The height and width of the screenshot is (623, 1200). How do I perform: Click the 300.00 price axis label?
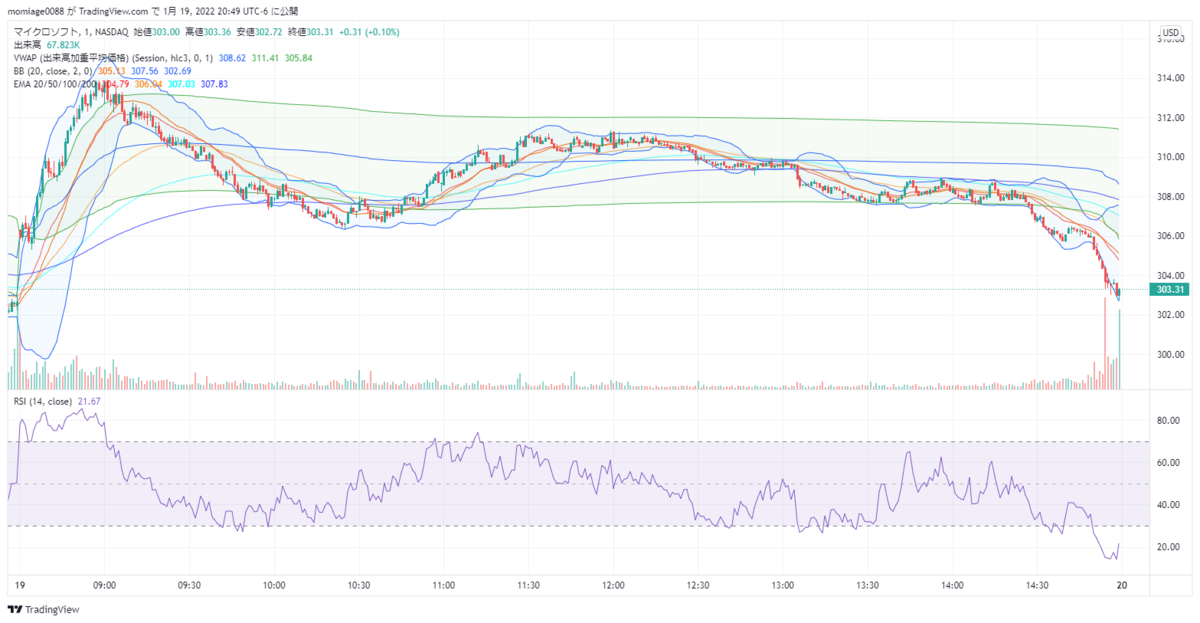pyautogui.click(x=1170, y=355)
